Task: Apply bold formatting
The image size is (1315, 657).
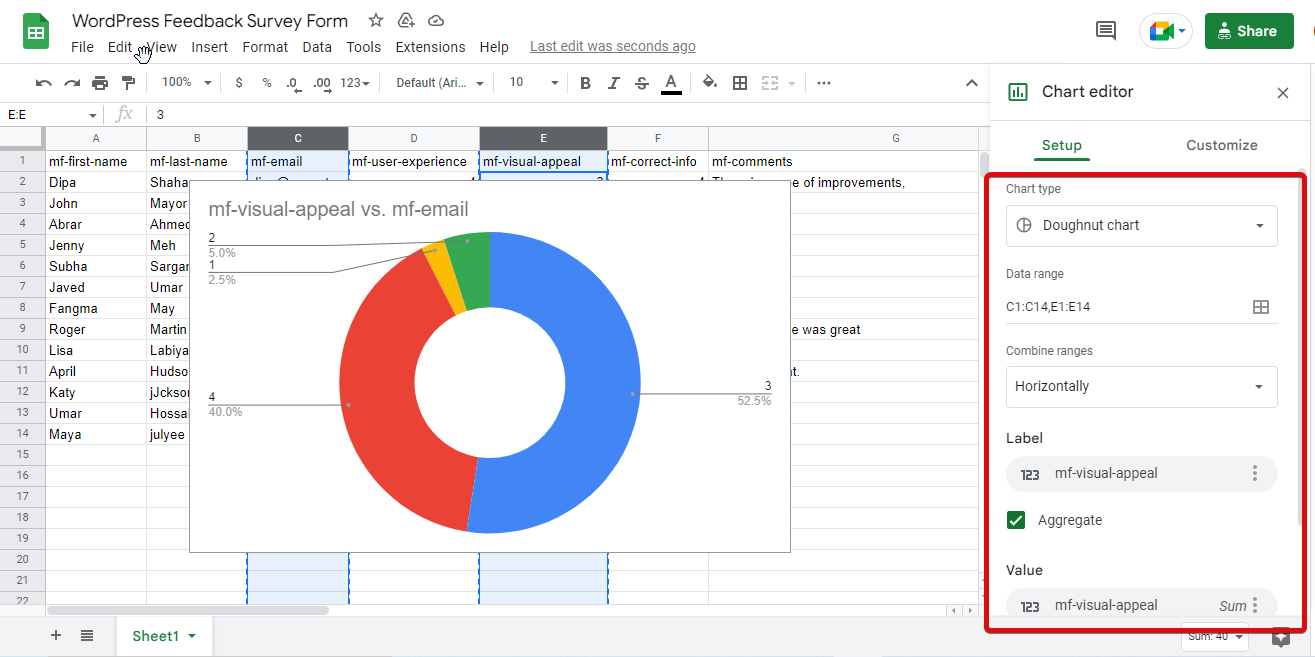Action: tap(585, 83)
